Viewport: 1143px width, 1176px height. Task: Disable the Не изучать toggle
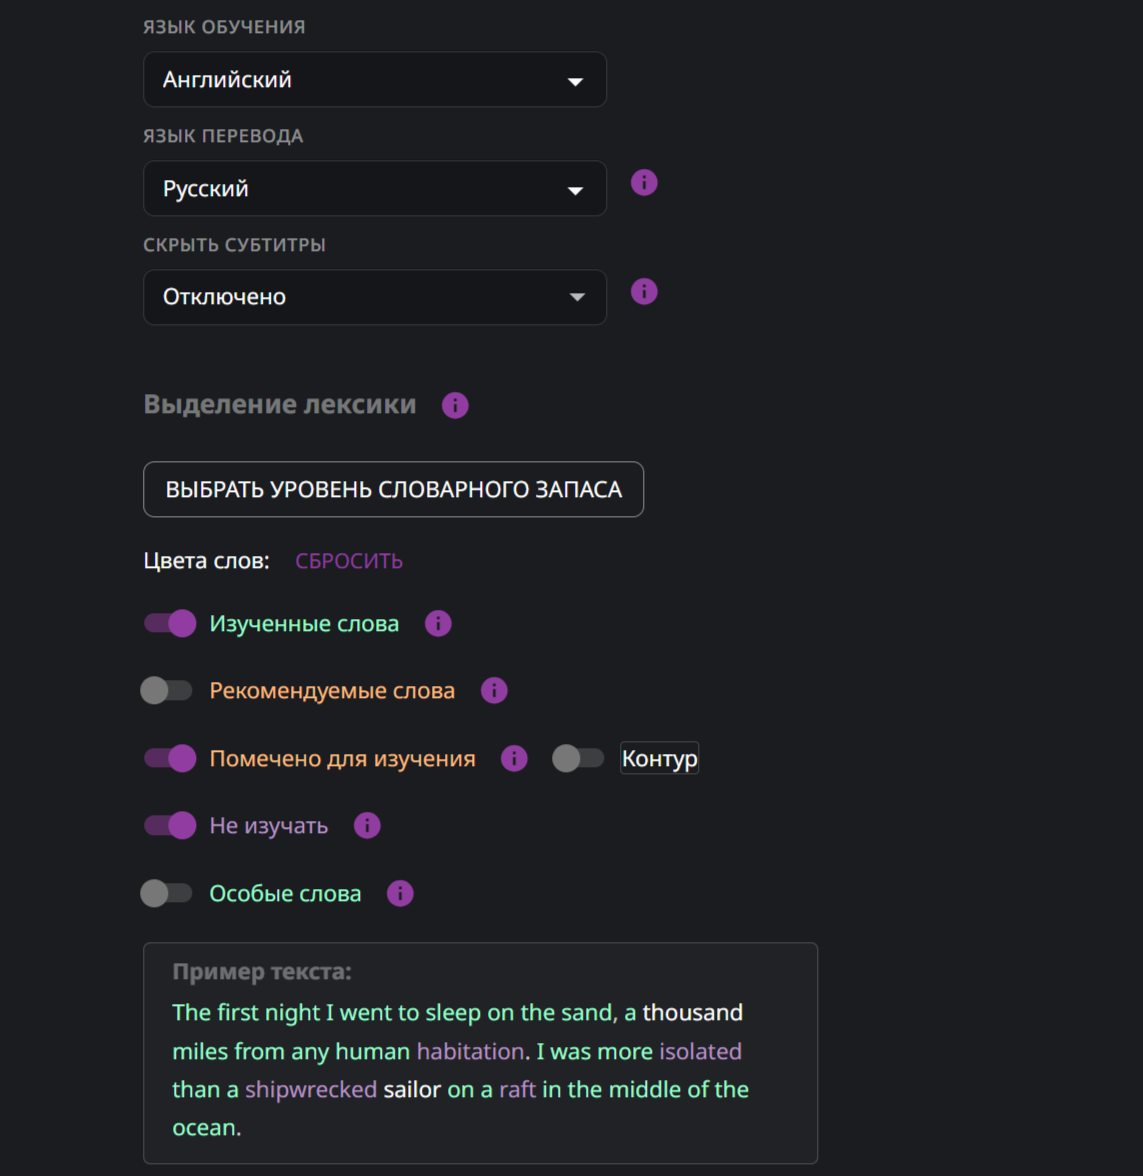point(170,826)
